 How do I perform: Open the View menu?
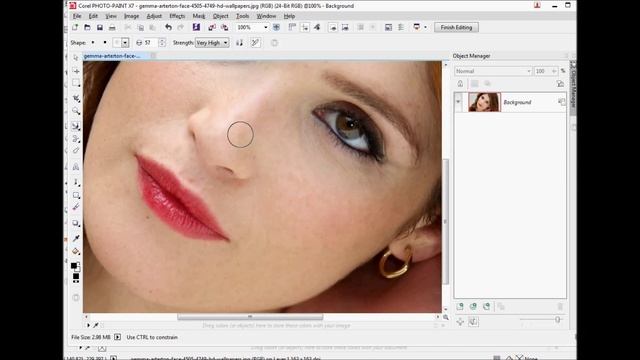point(111,16)
